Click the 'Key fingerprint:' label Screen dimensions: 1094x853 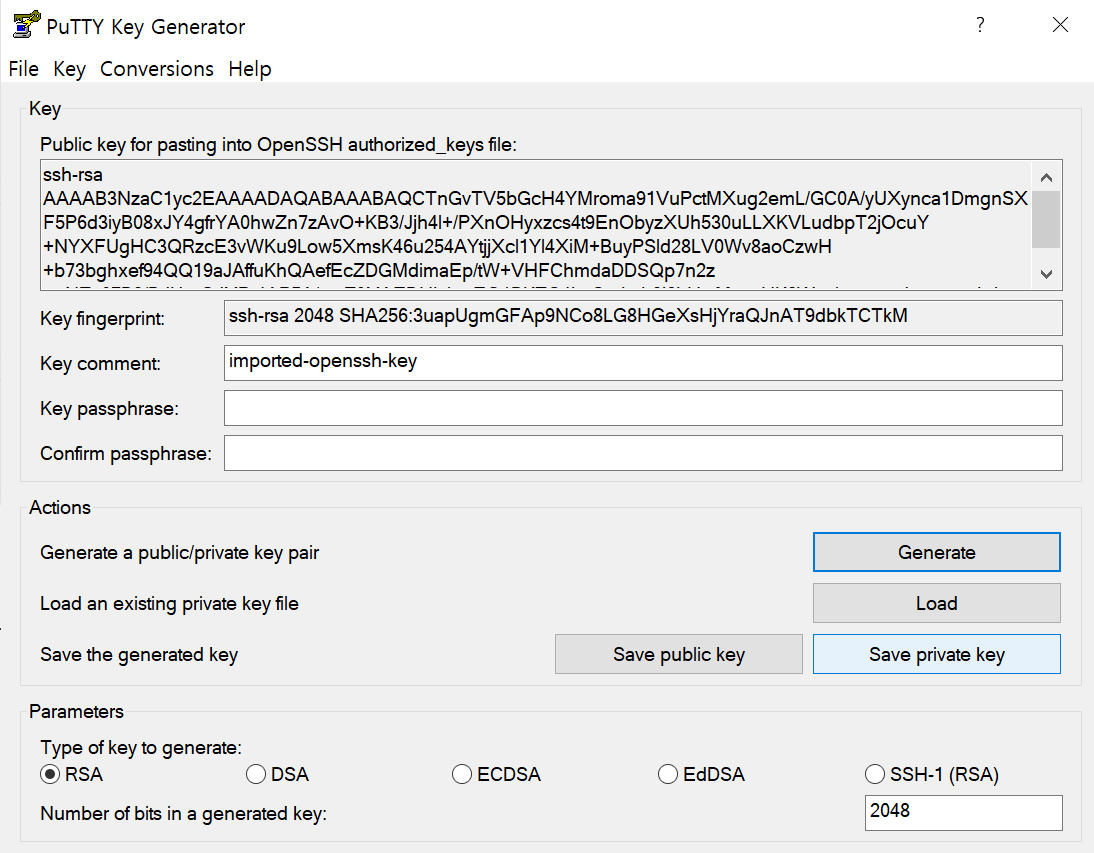click(x=103, y=319)
